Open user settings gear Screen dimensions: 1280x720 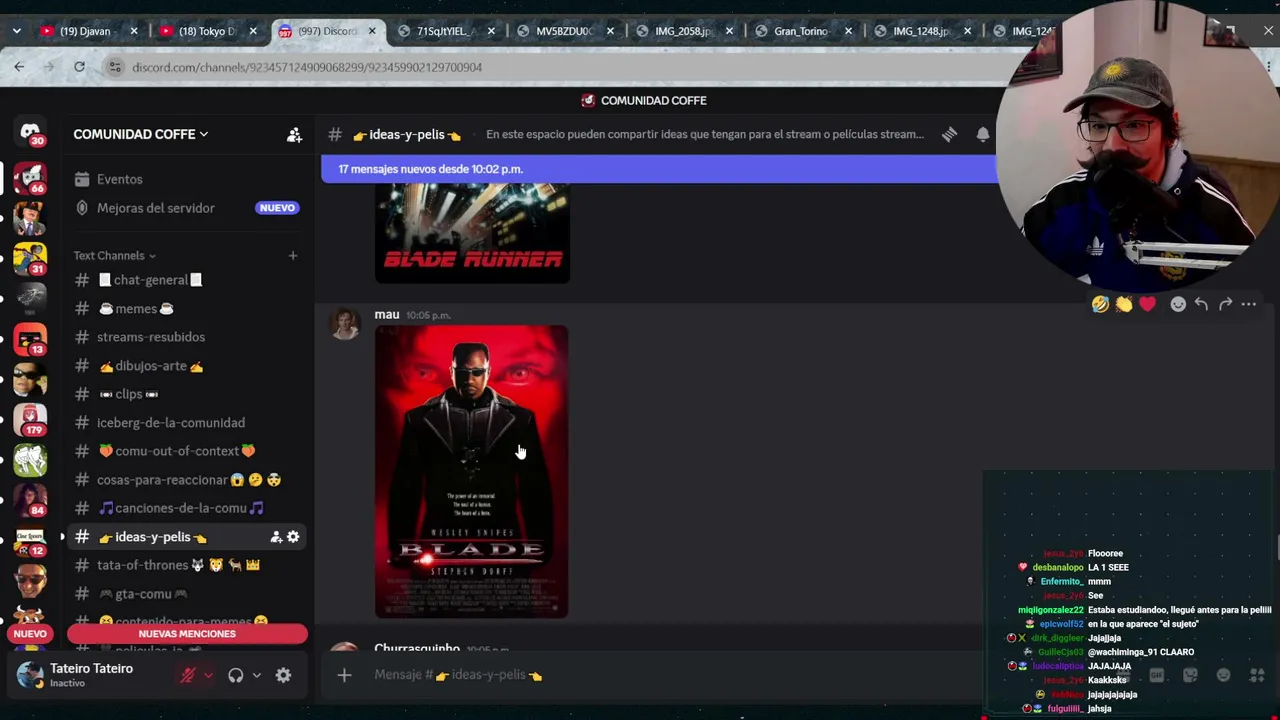(283, 675)
